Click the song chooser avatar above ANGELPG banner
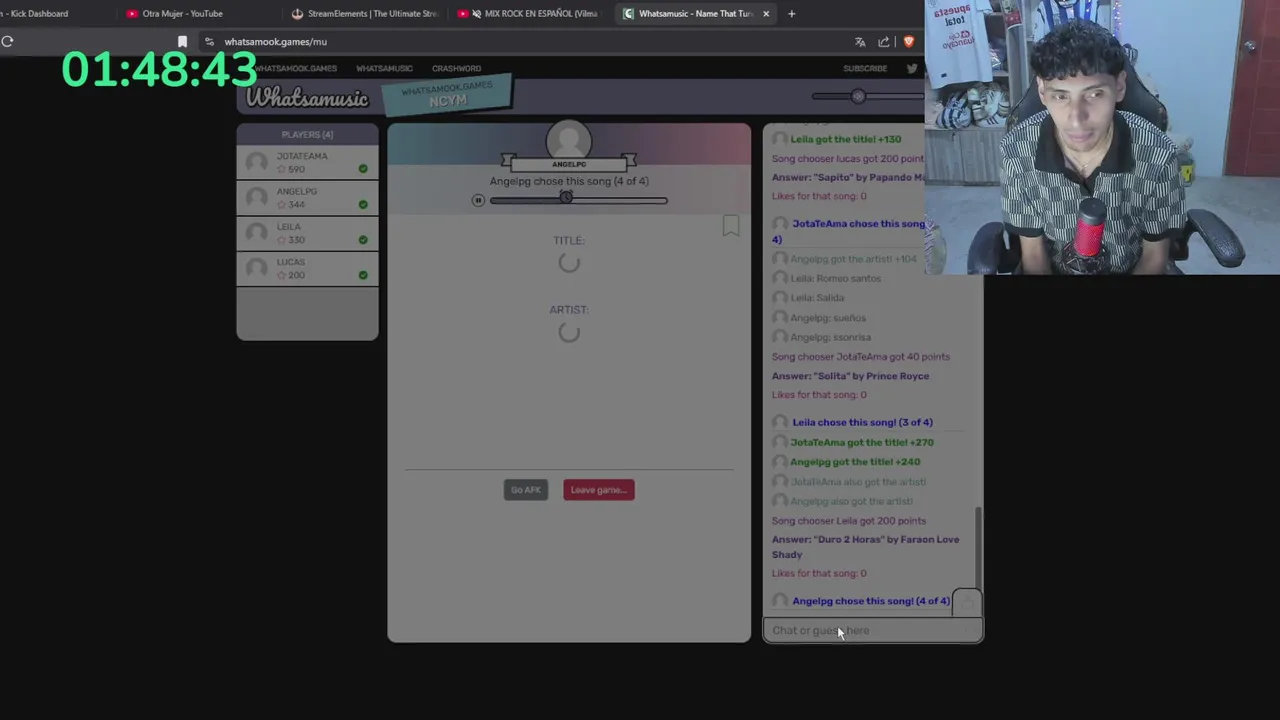The height and width of the screenshot is (720, 1280). [569, 140]
